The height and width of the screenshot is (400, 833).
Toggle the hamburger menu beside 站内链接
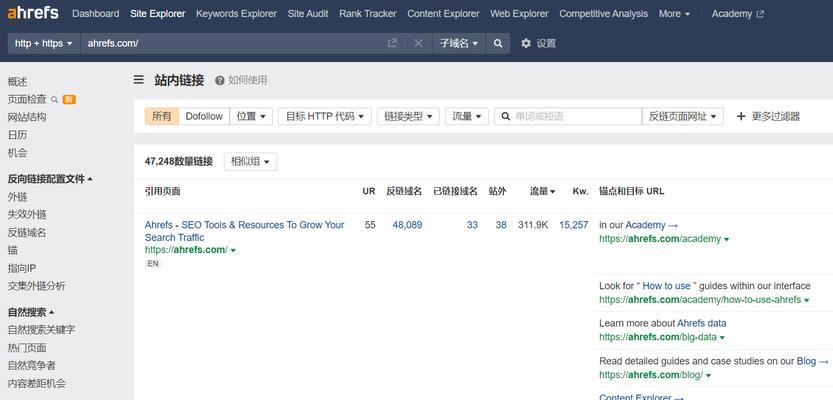139,80
